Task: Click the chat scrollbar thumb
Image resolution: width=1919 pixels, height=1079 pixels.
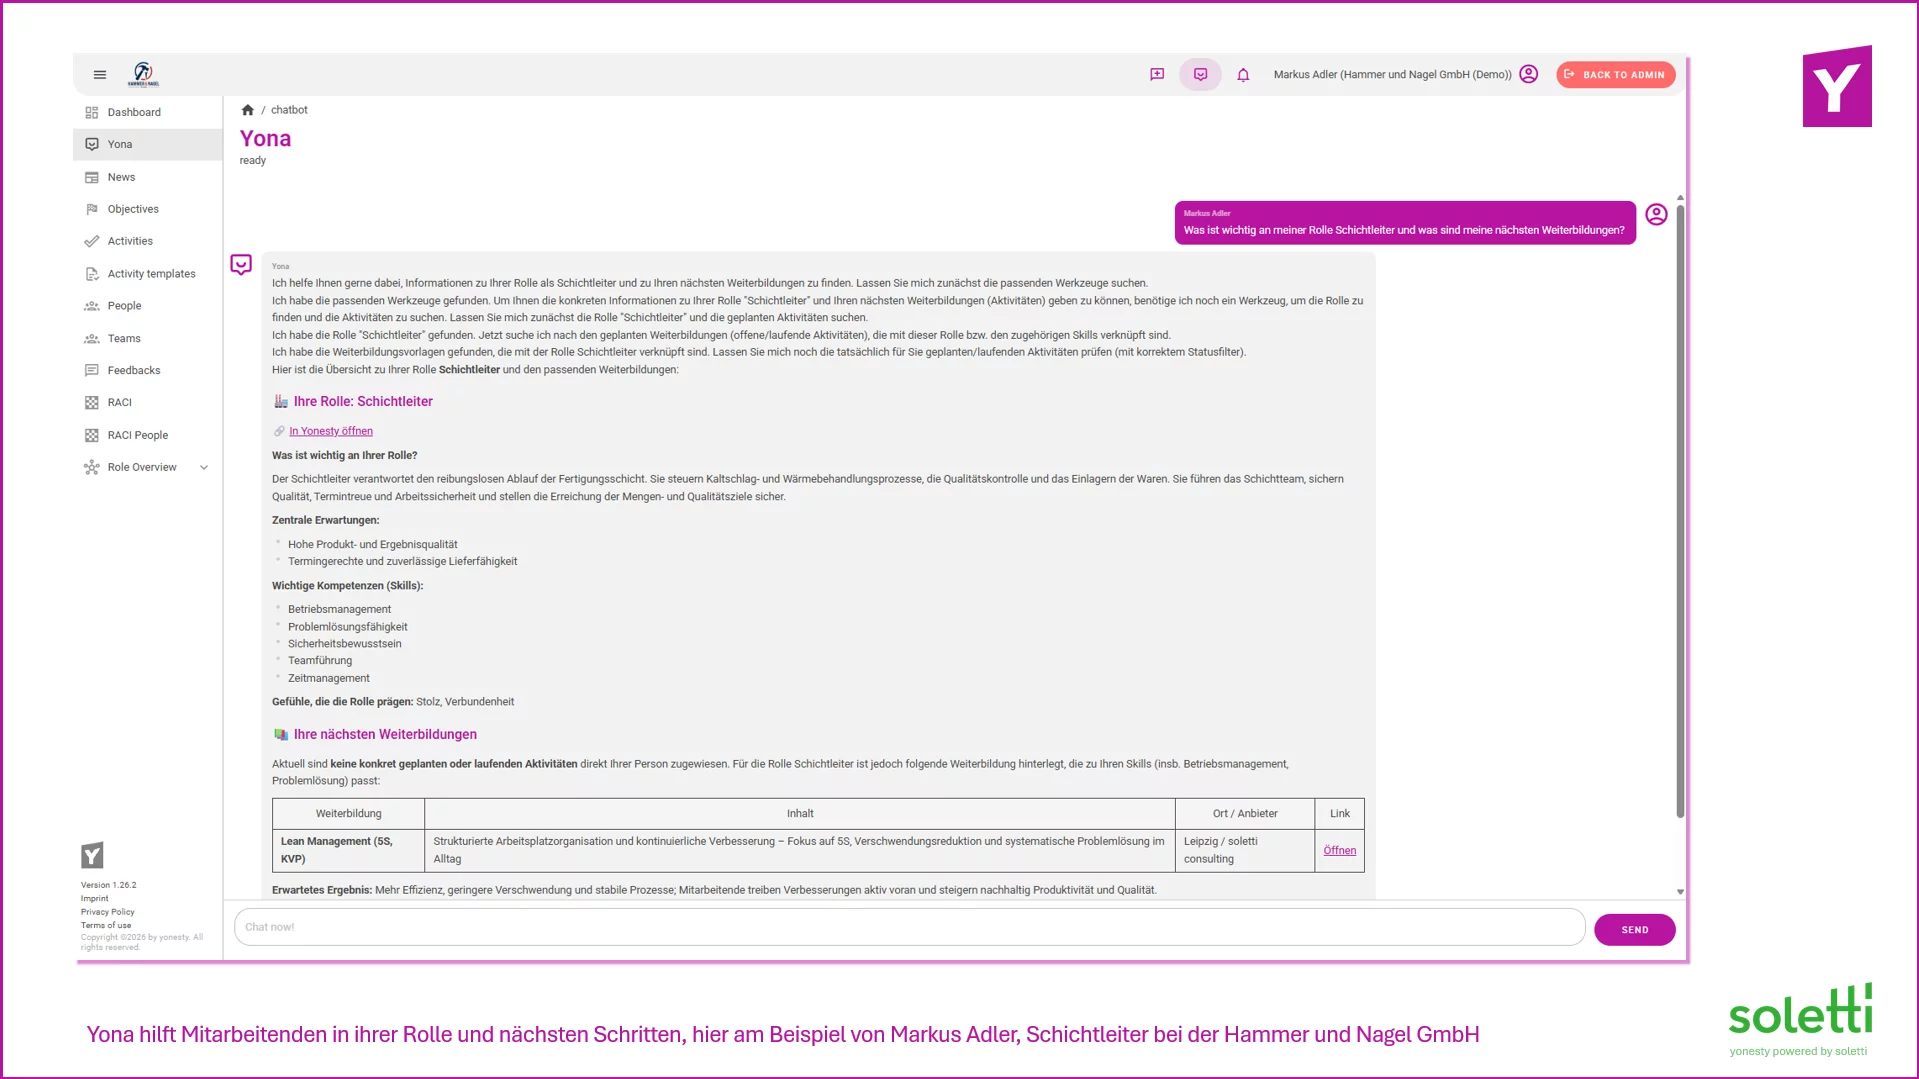Action: pyautogui.click(x=1680, y=510)
